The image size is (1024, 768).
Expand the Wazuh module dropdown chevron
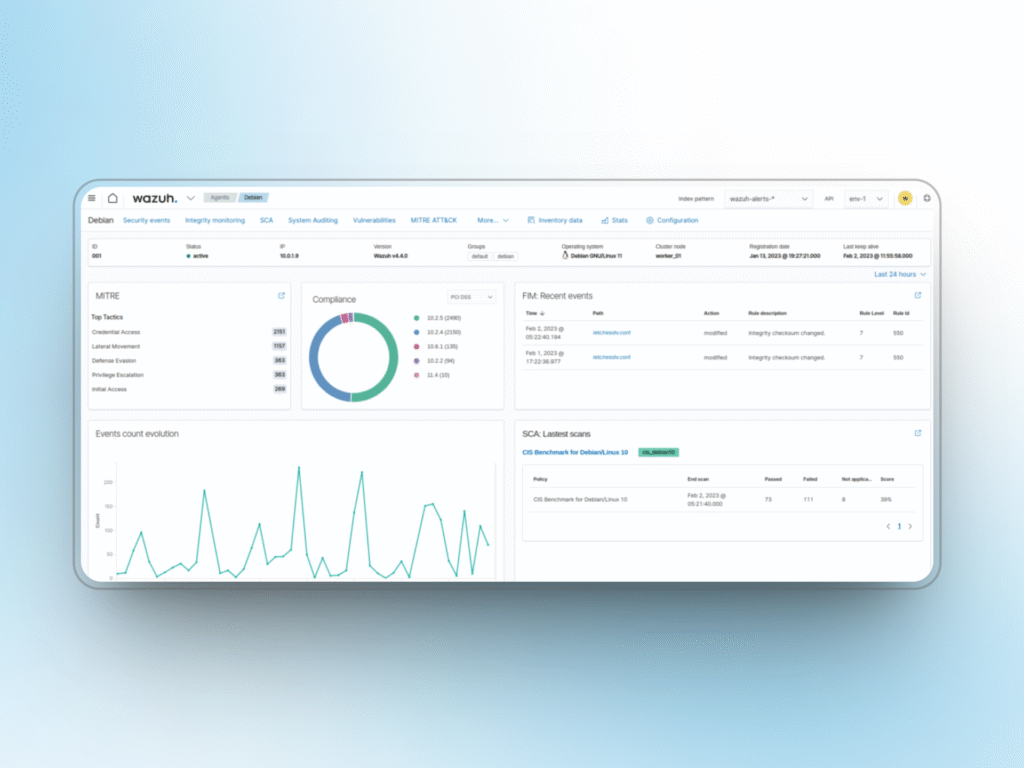coord(191,198)
